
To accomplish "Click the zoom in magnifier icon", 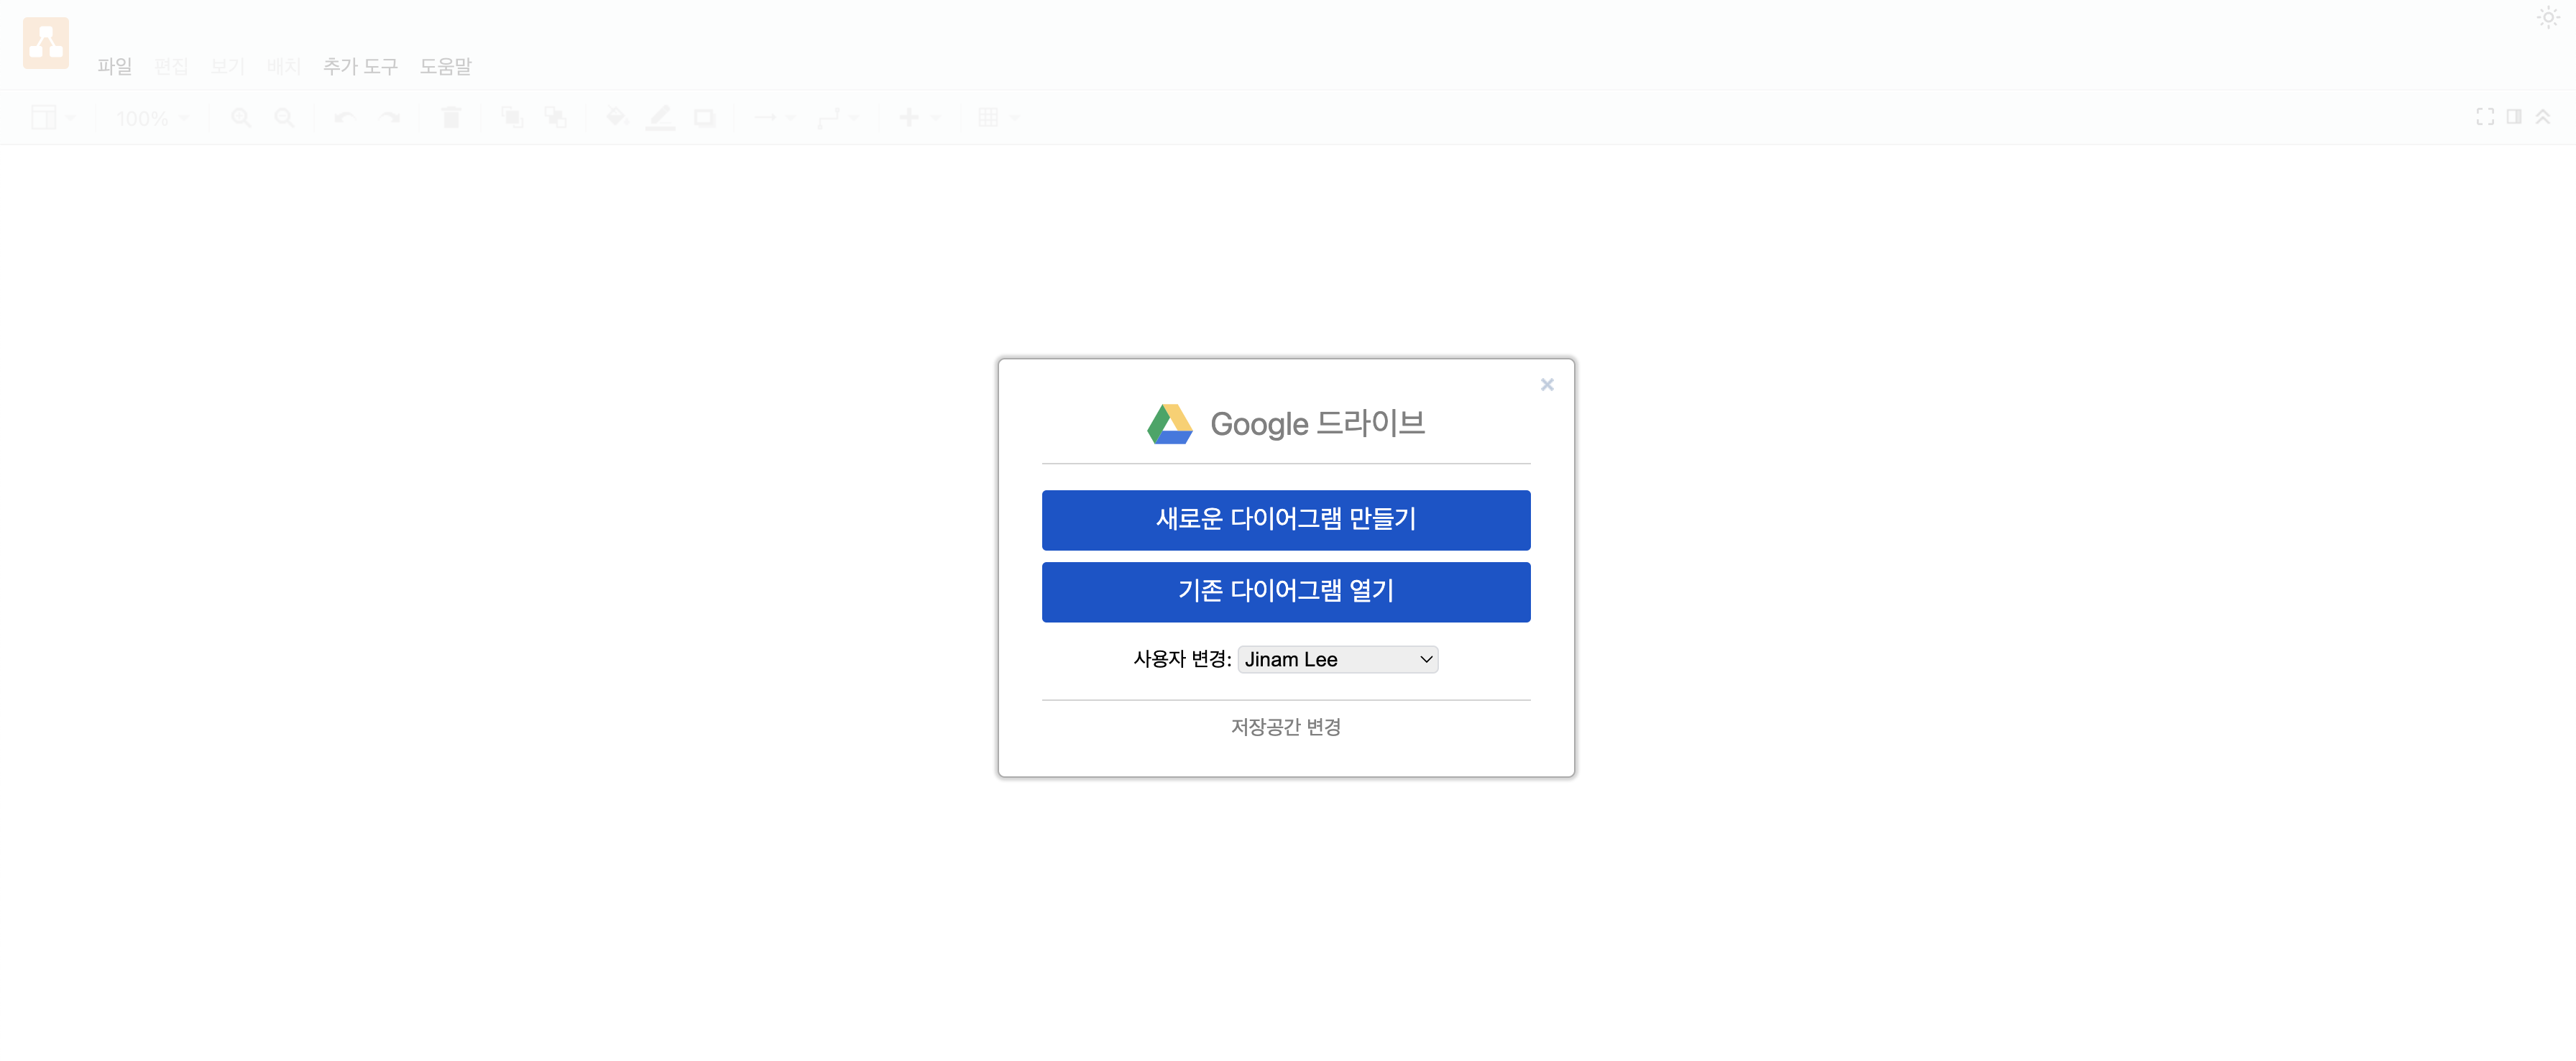I will 241,118.
